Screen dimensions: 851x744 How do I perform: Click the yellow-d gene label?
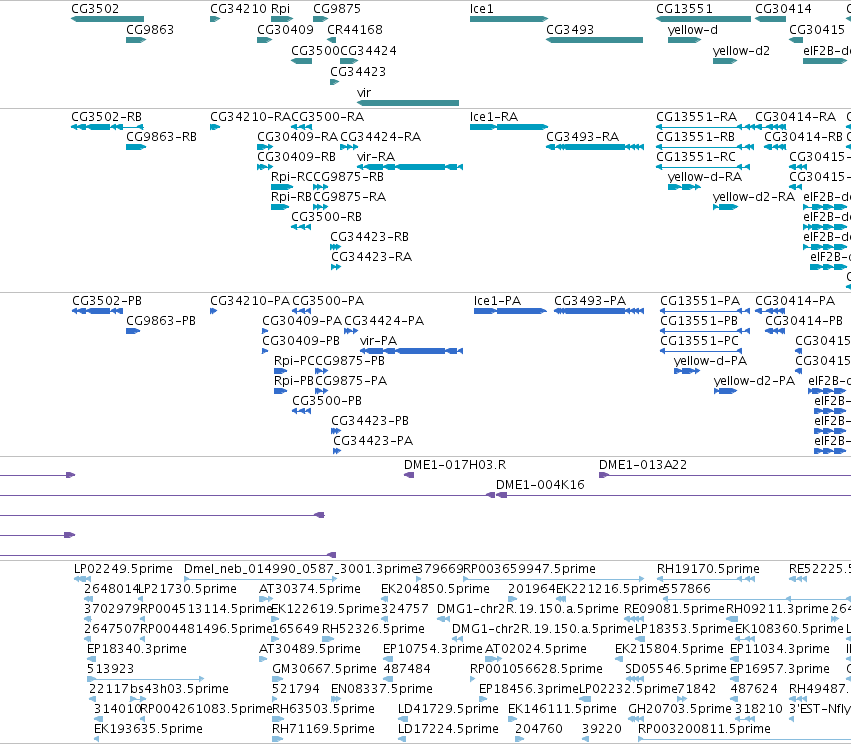(x=693, y=30)
